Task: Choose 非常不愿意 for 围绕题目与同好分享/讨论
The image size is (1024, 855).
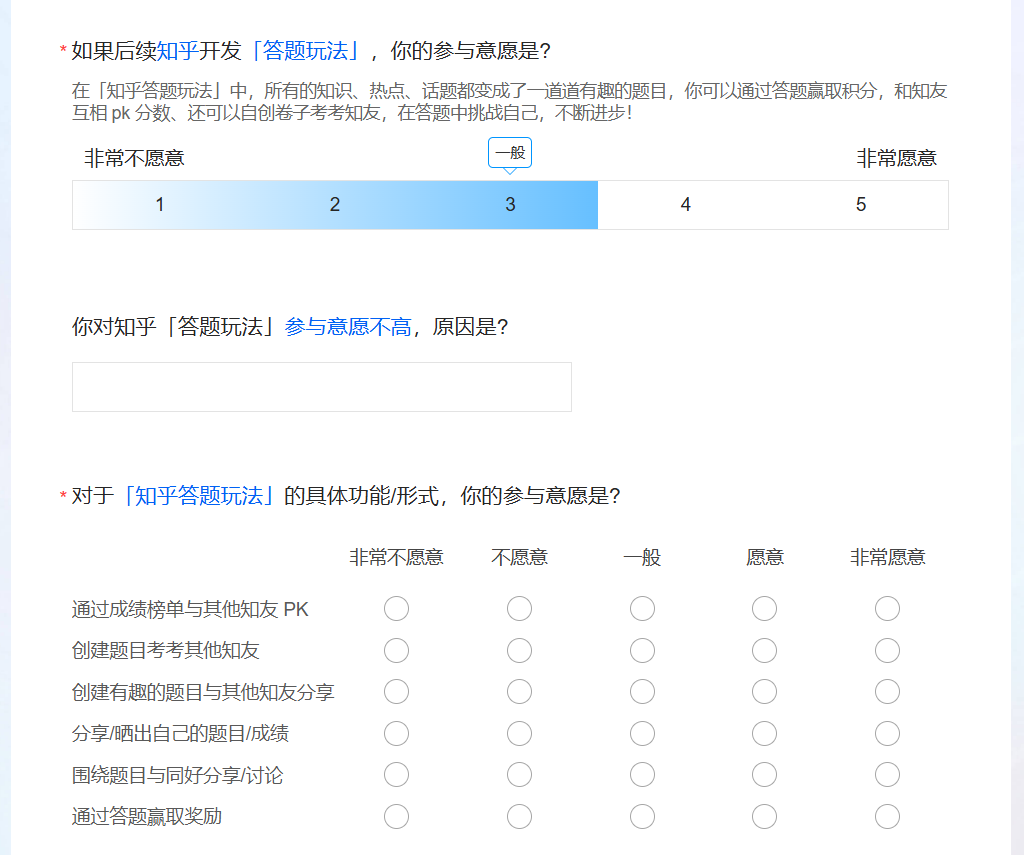Action: (x=396, y=775)
